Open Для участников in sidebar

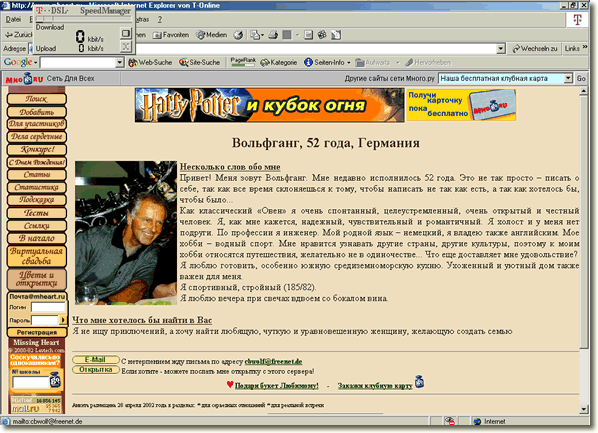(37, 124)
